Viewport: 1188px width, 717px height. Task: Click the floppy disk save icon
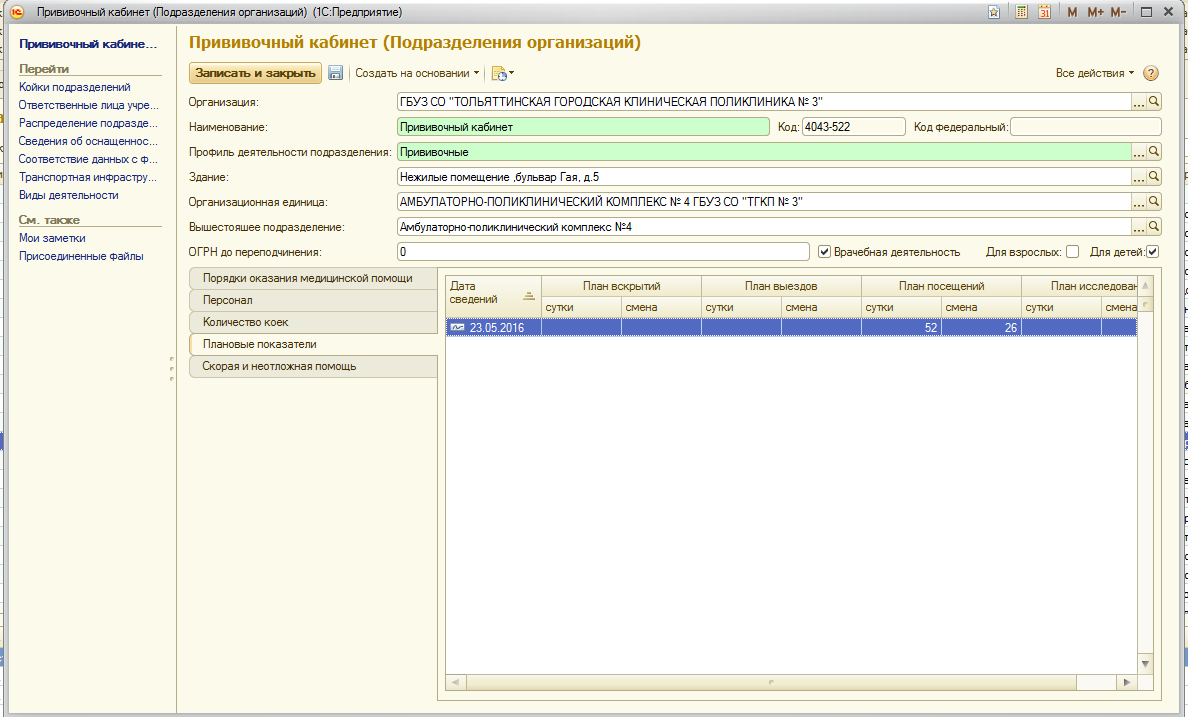click(336, 73)
